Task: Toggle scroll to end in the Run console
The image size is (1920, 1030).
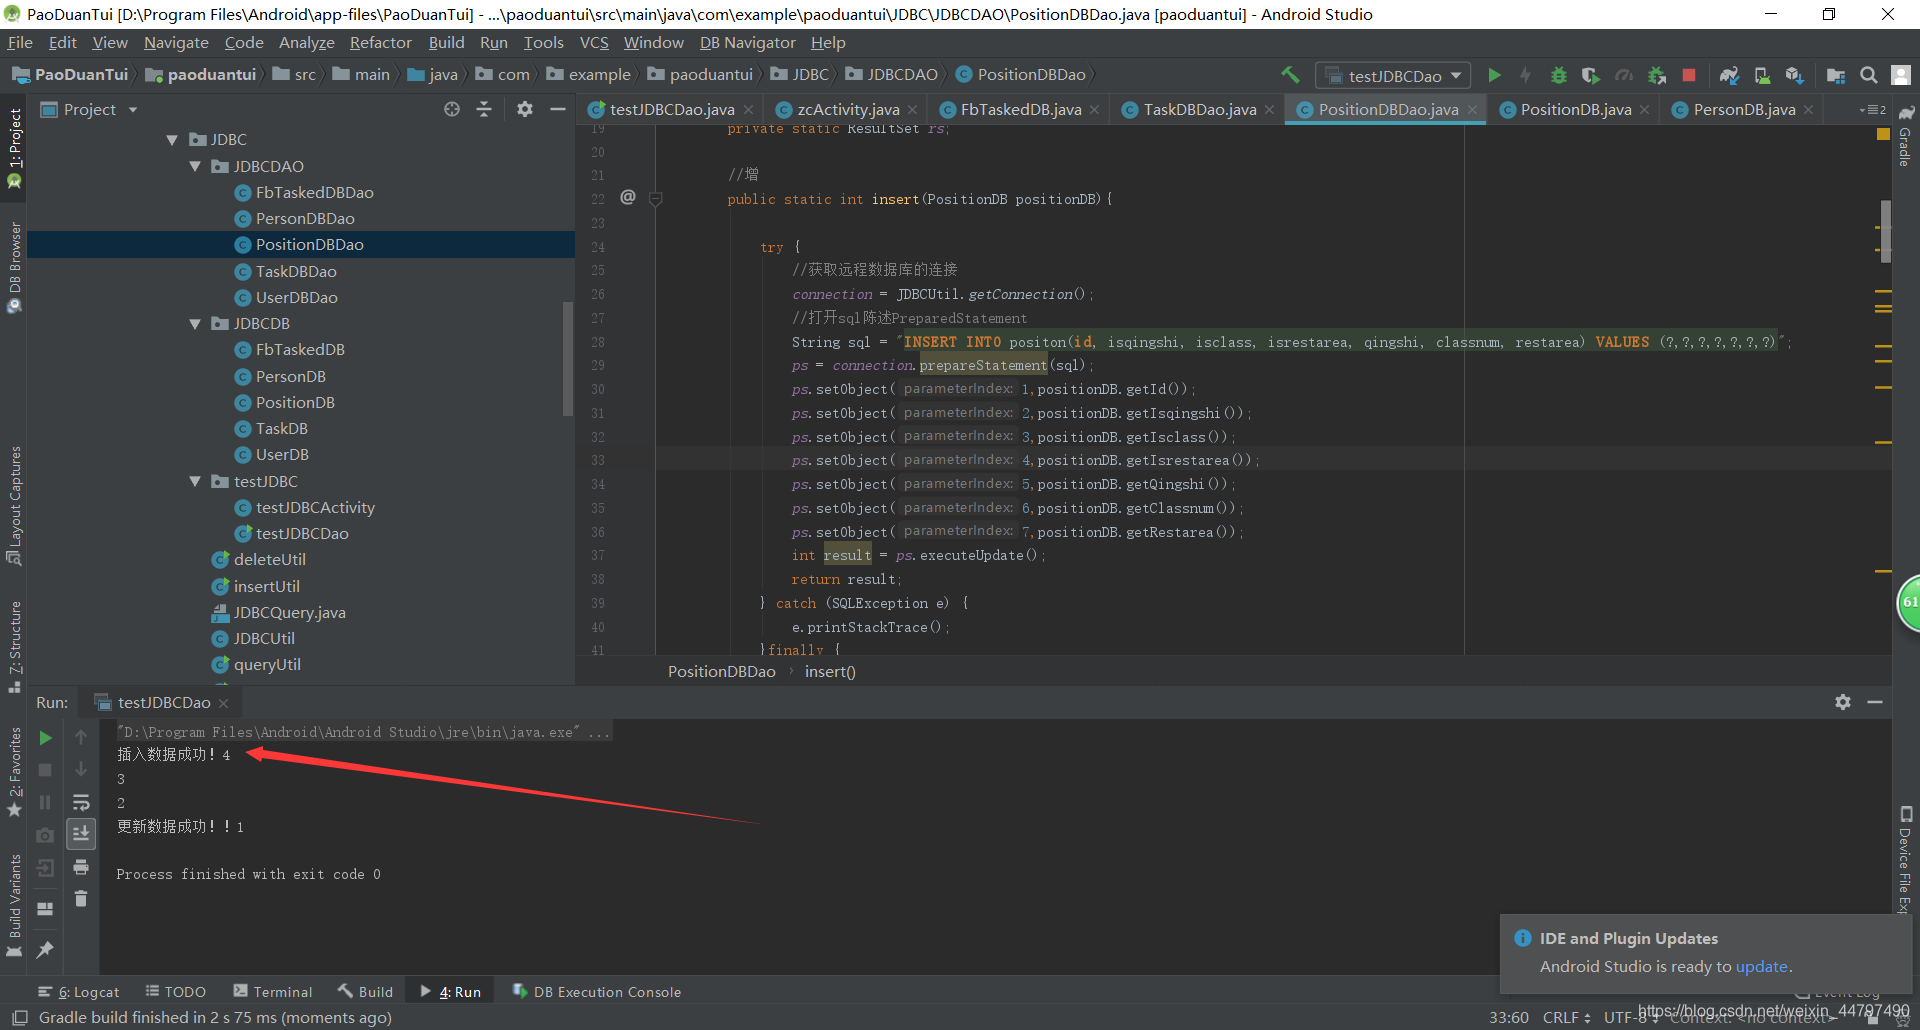Action: (x=81, y=834)
